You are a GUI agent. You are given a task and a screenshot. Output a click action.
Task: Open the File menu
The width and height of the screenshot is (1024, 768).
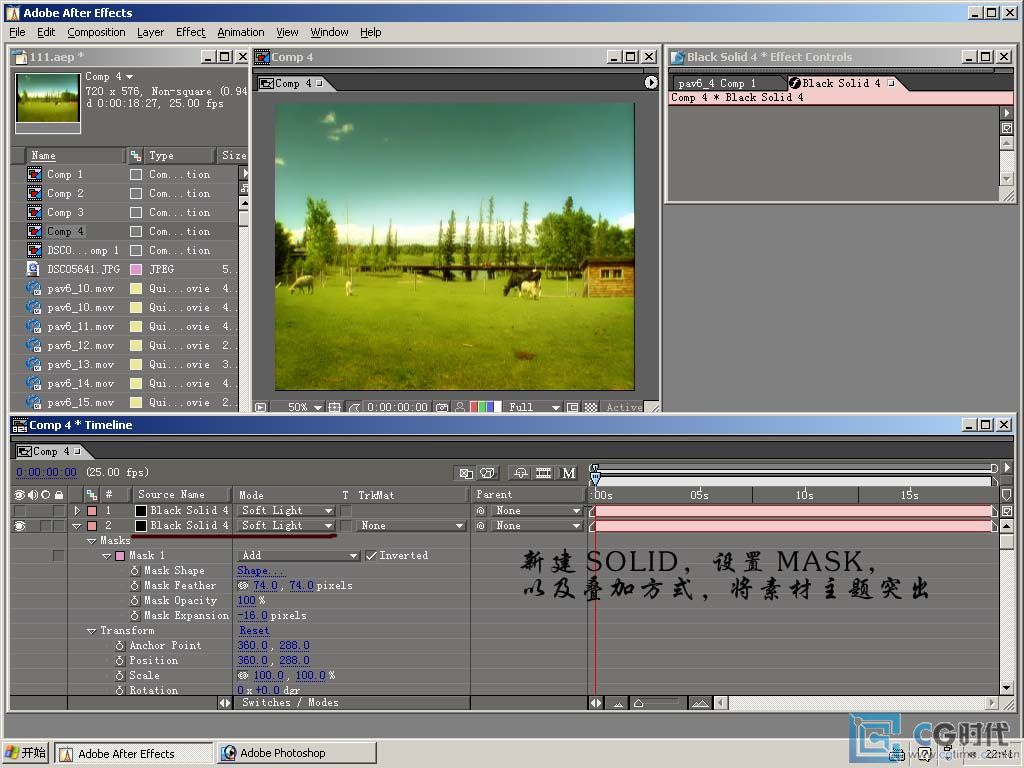[17, 32]
